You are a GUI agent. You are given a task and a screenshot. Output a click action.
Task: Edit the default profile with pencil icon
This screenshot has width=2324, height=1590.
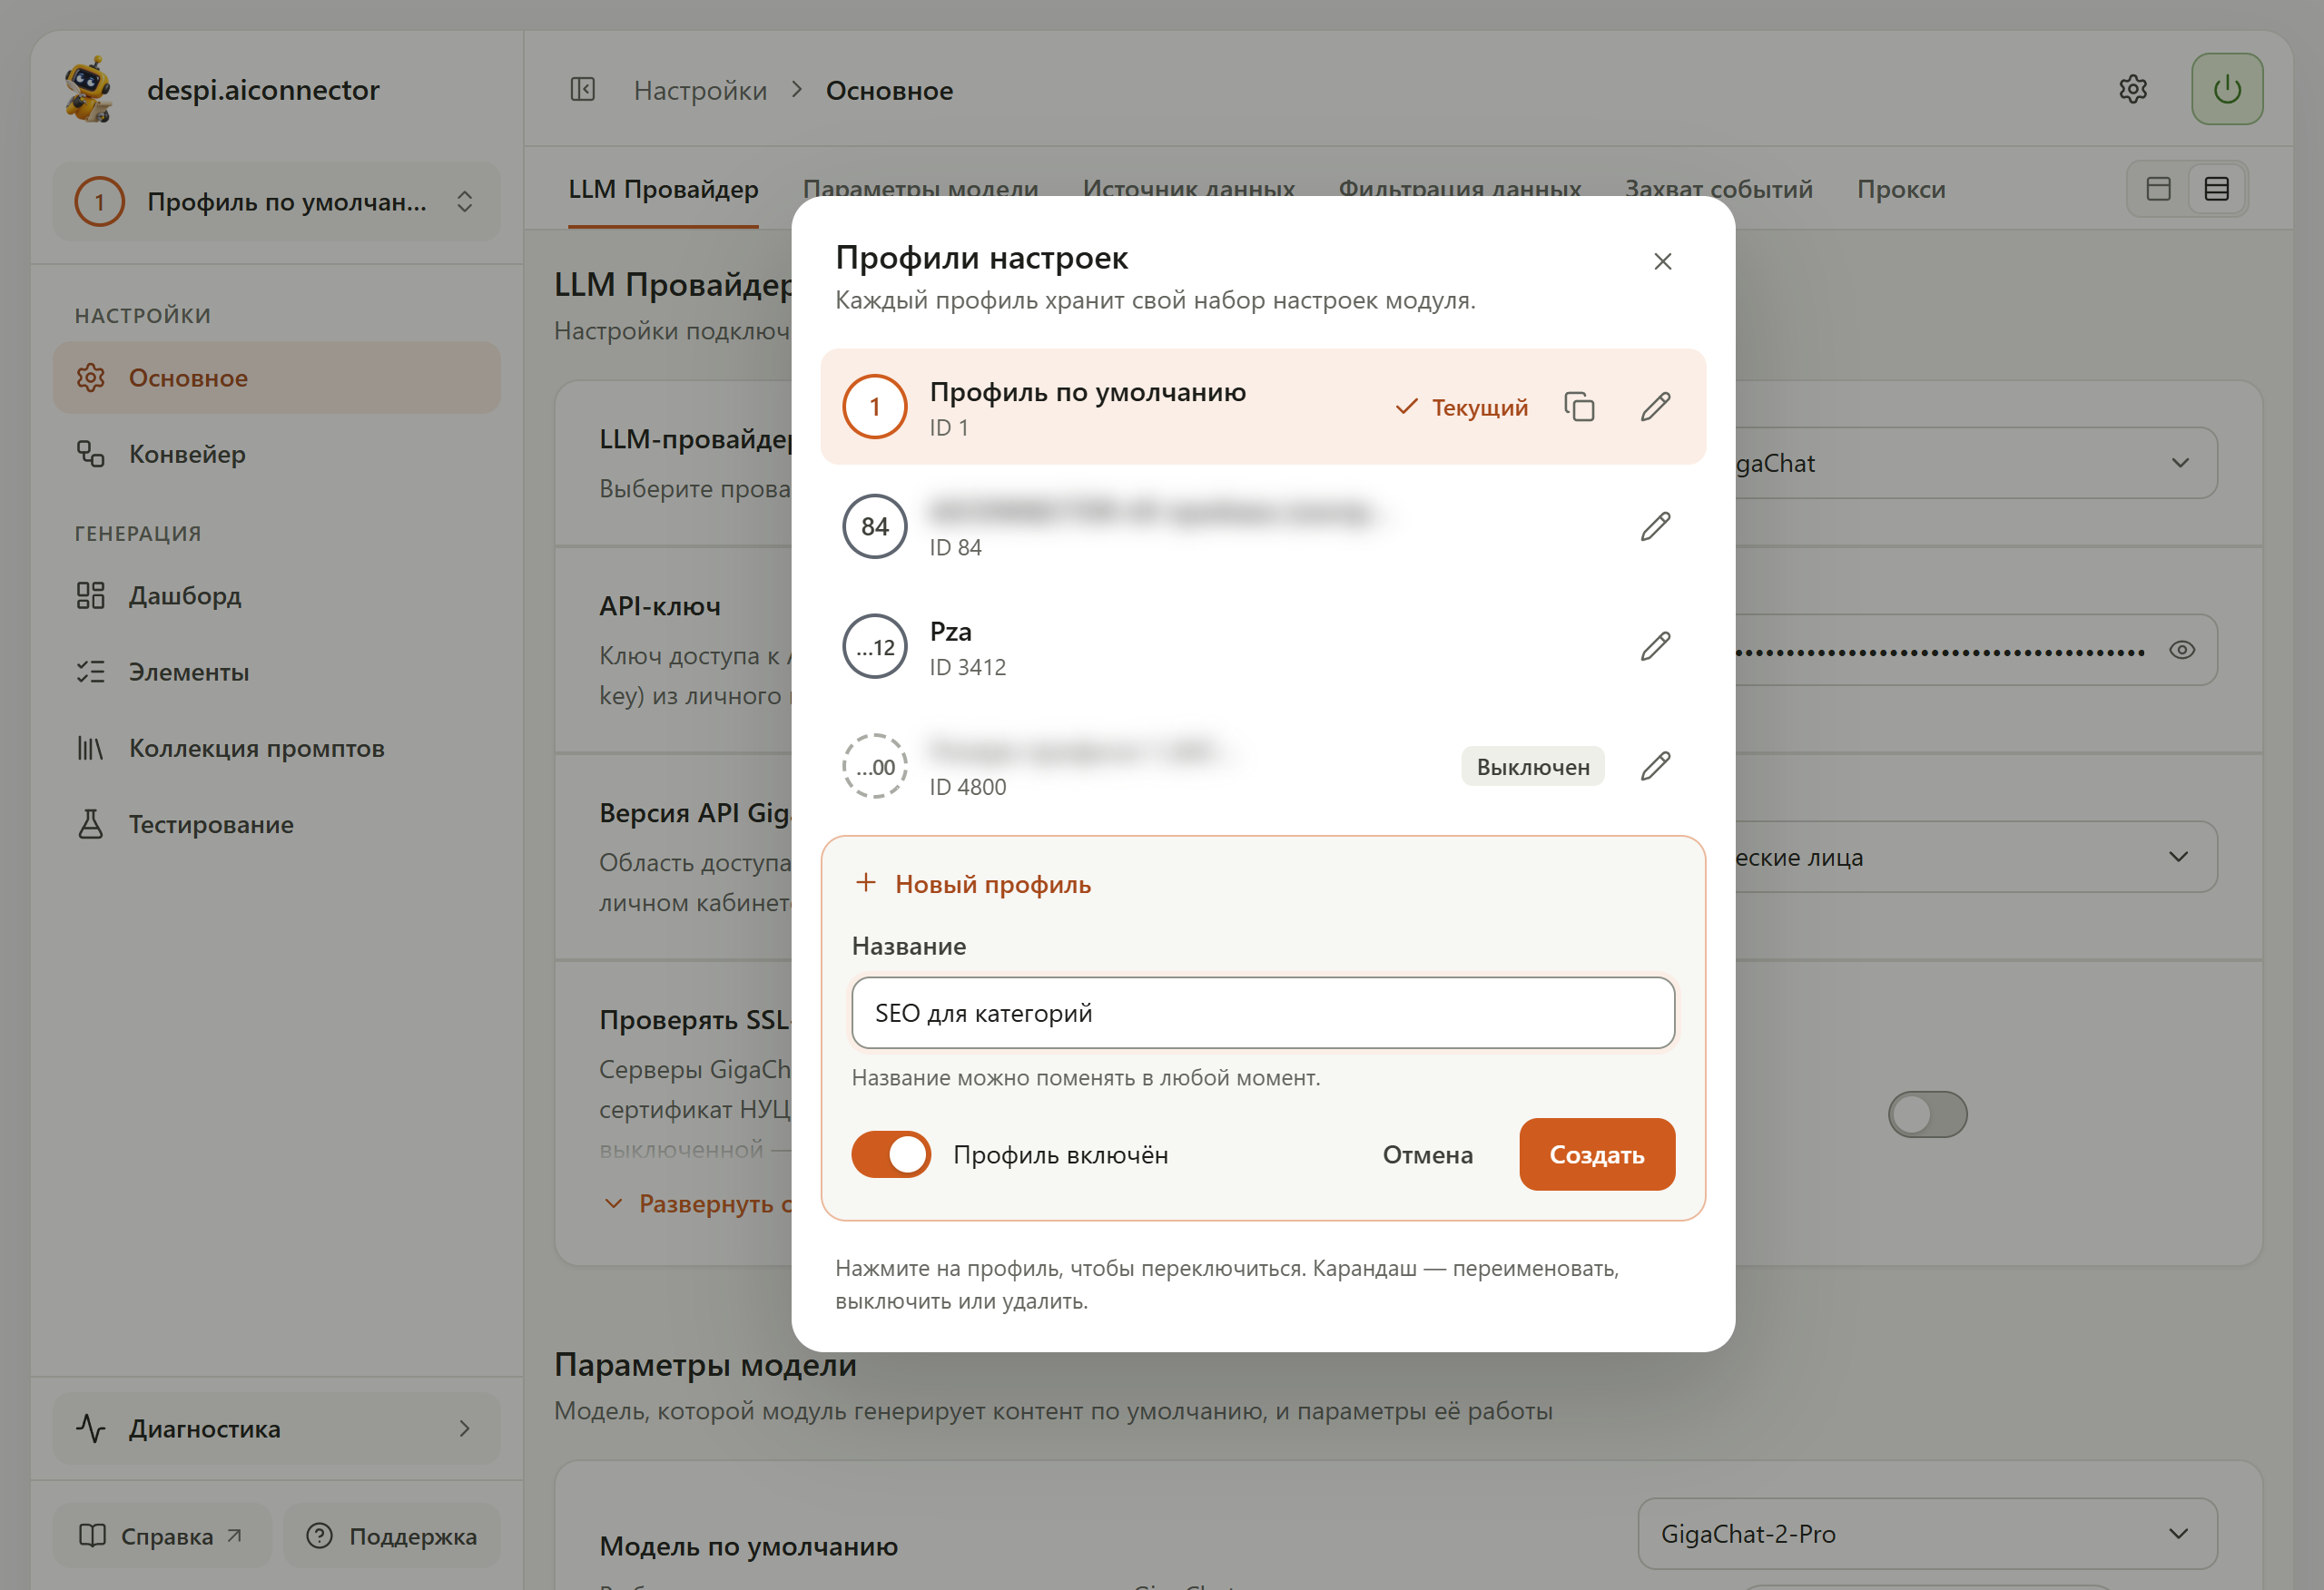point(1656,407)
